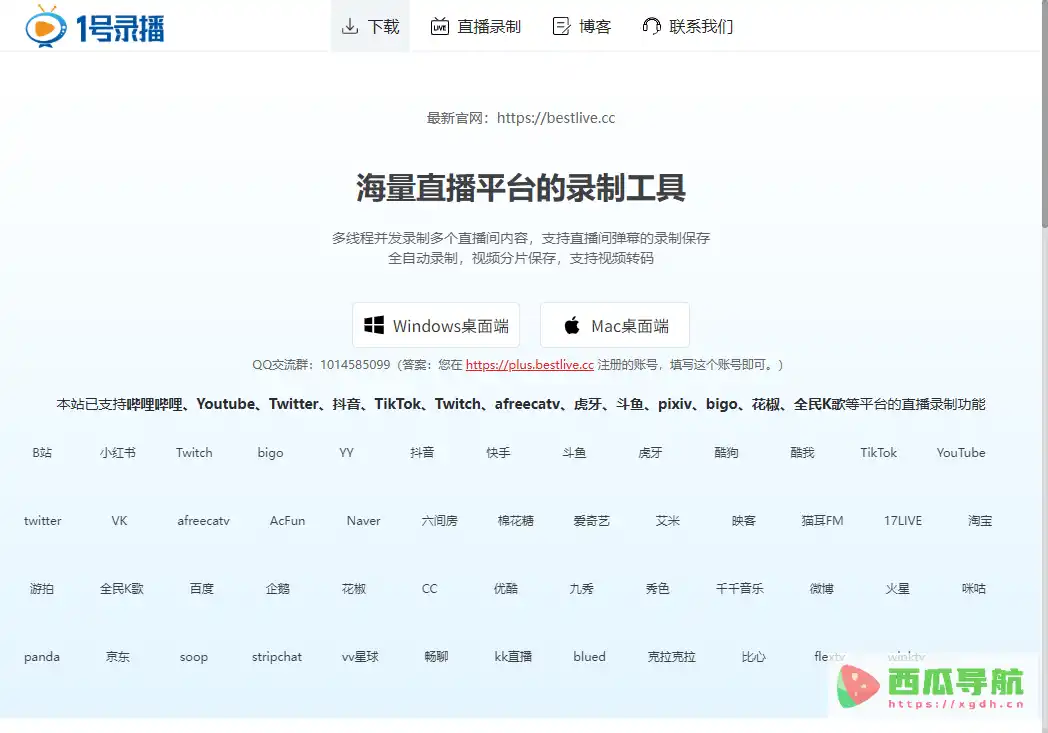Image resolution: width=1048 pixels, height=733 pixels.
Task: Select the 京东 platform
Action: [x=118, y=657]
